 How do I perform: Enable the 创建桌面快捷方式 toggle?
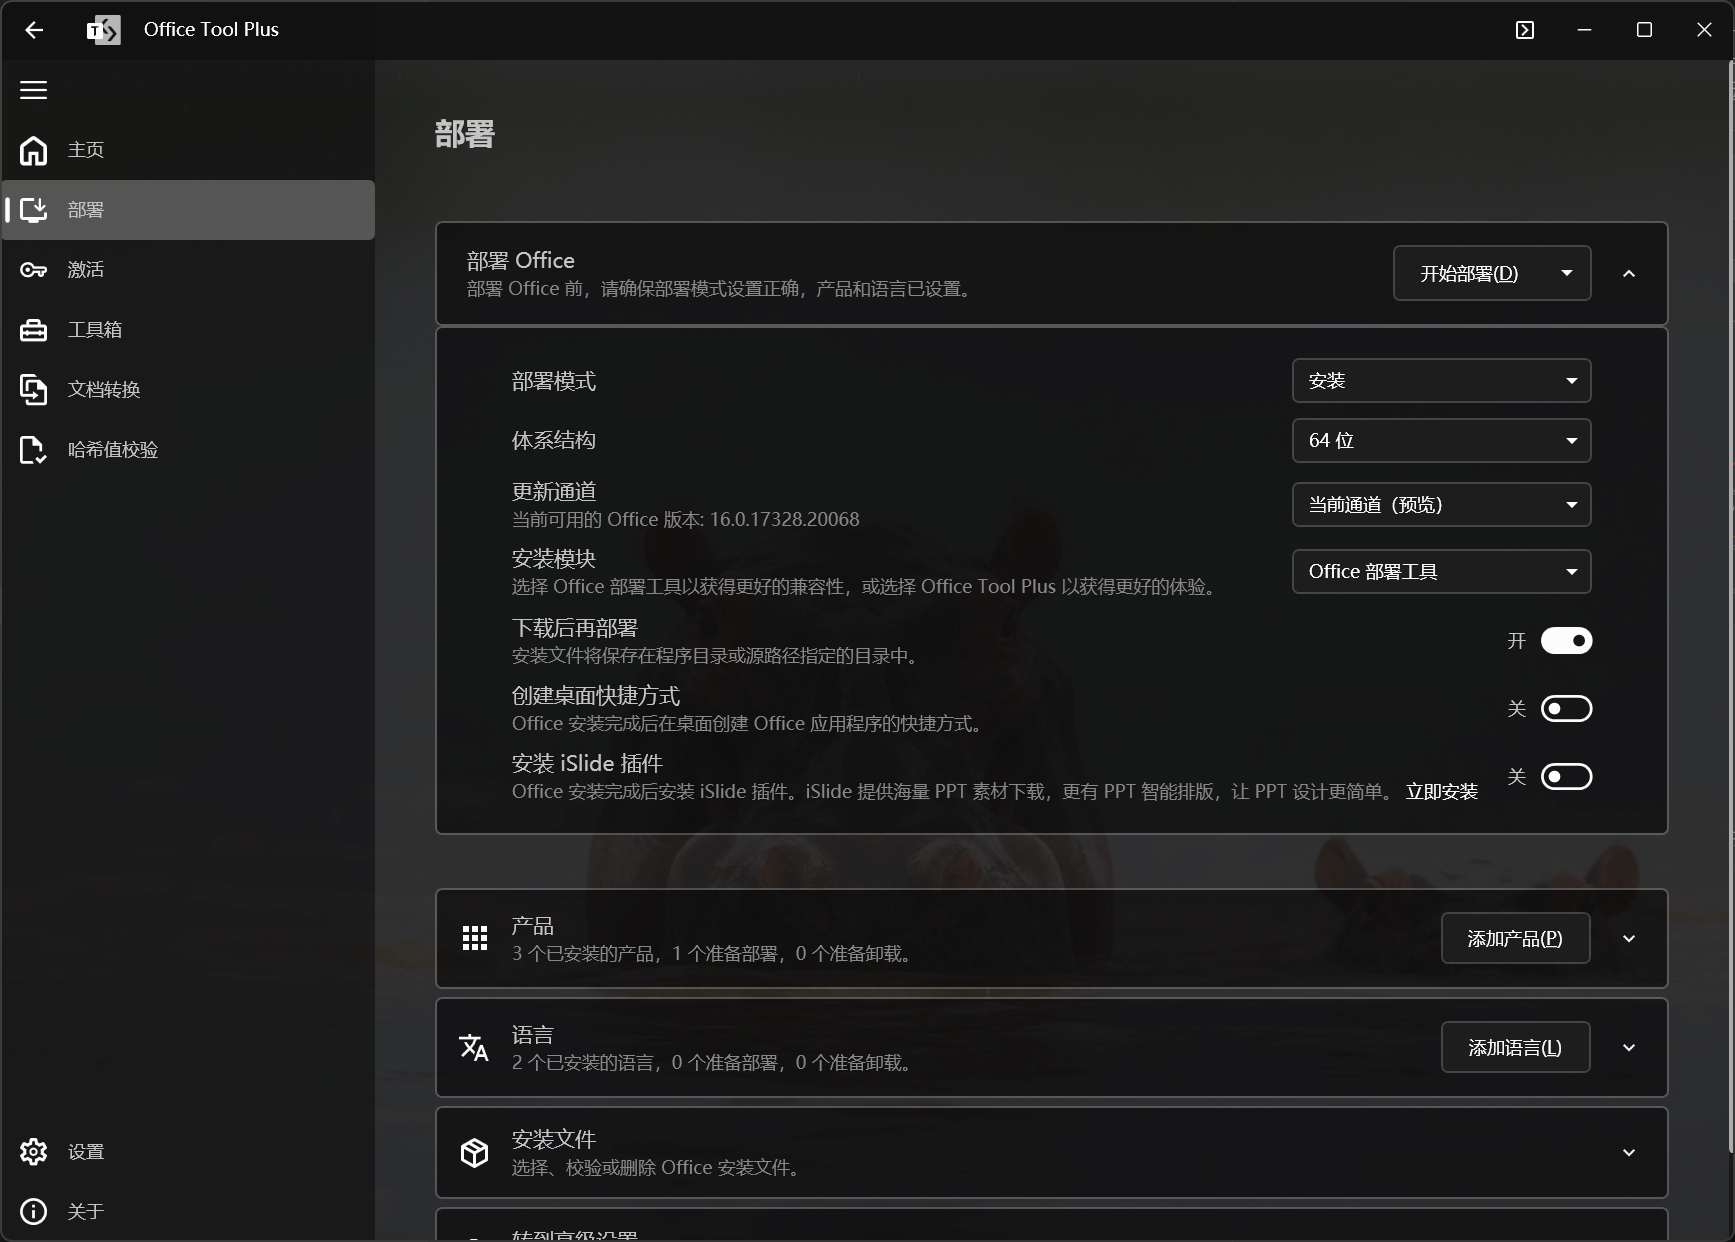tap(1566, 709)
